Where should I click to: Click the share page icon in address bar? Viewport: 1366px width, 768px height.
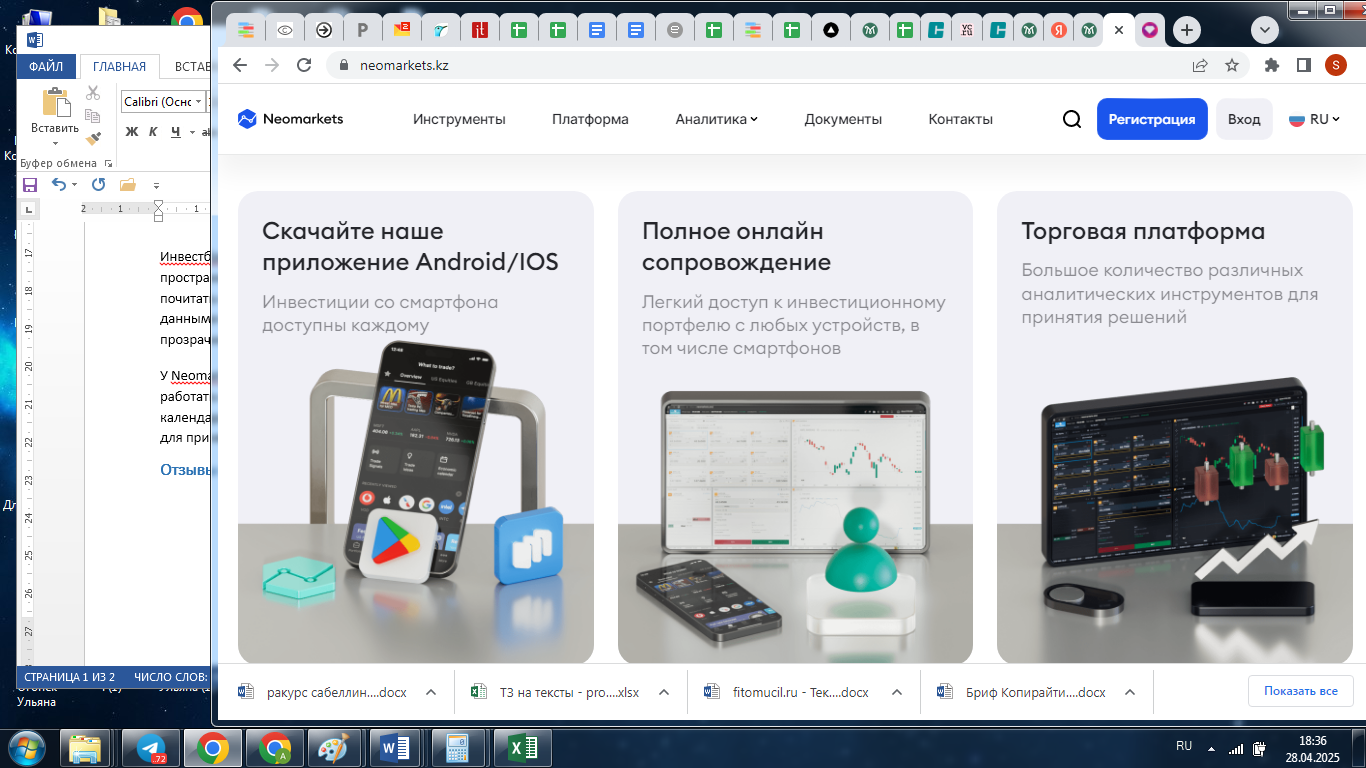tap(1199, 65)
